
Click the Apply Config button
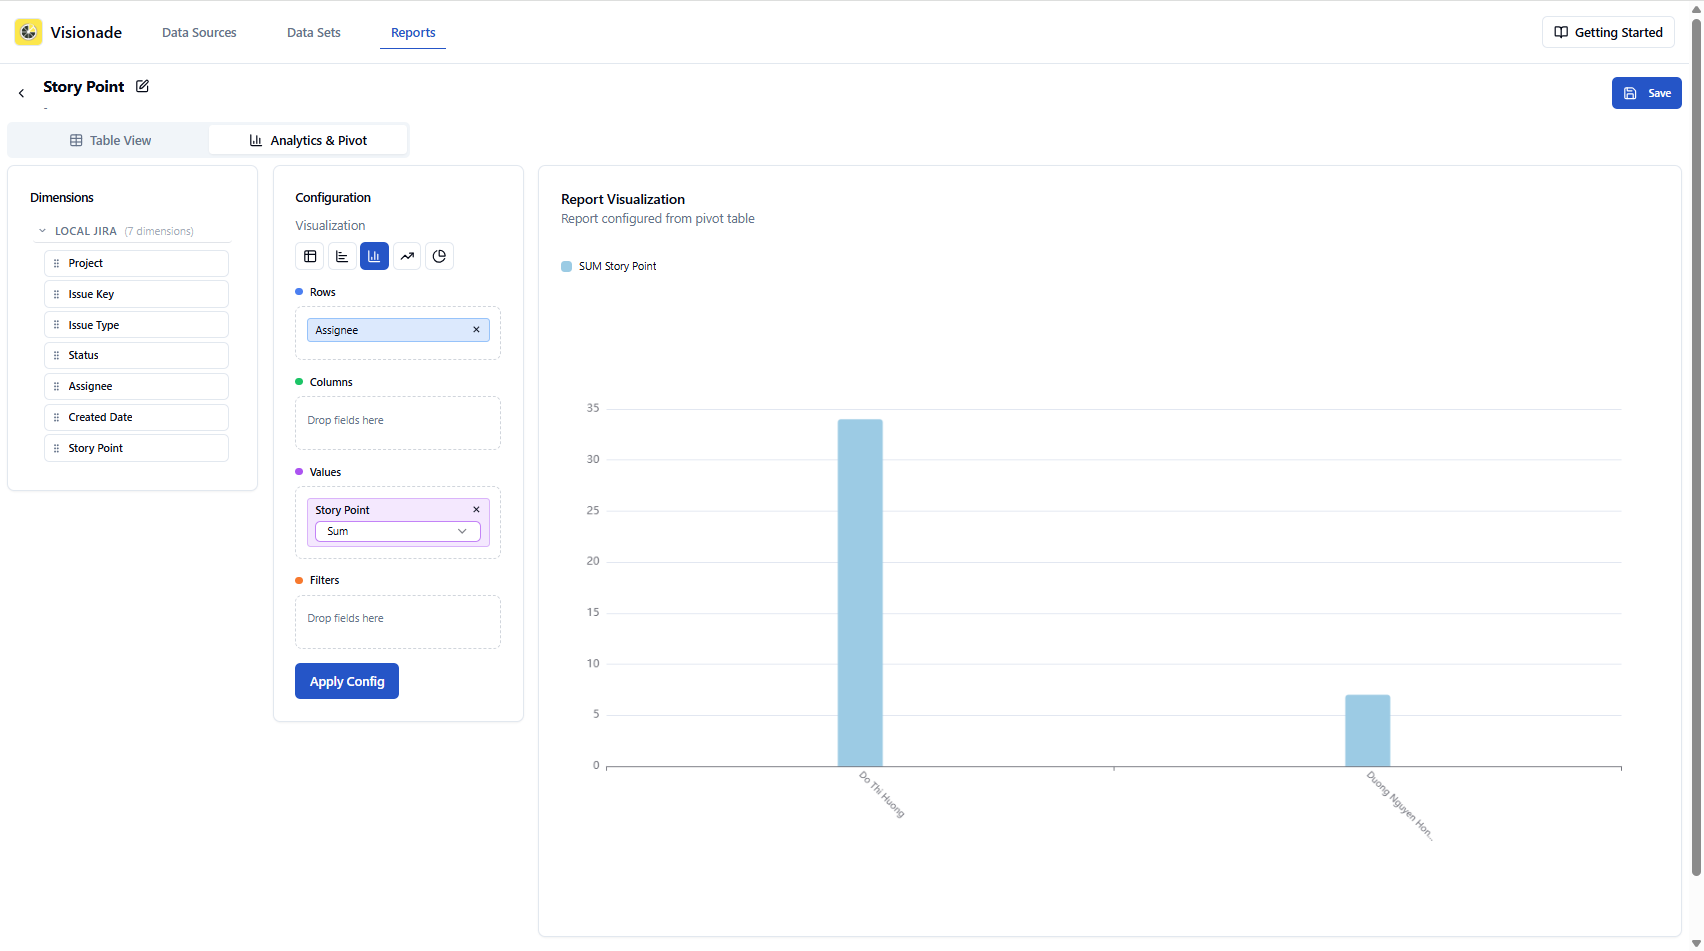point(346,681)
